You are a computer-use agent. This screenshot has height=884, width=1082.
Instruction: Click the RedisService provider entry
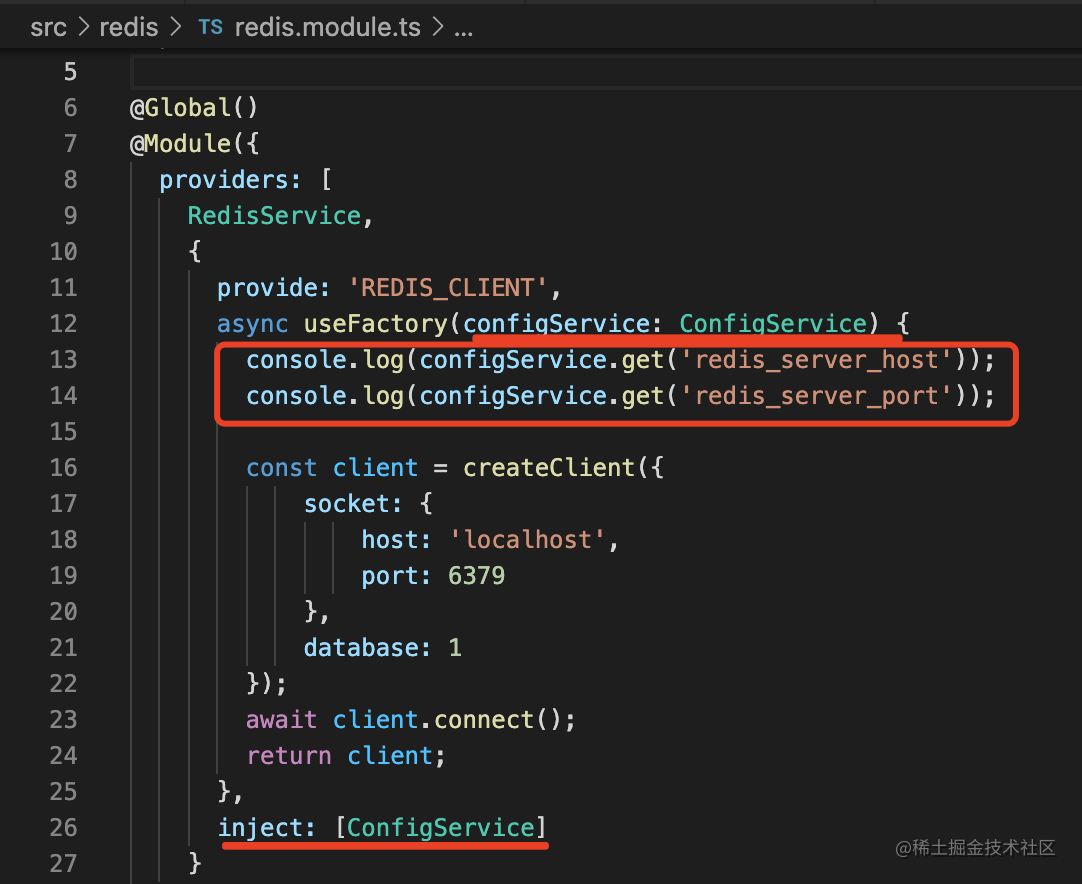274,216
